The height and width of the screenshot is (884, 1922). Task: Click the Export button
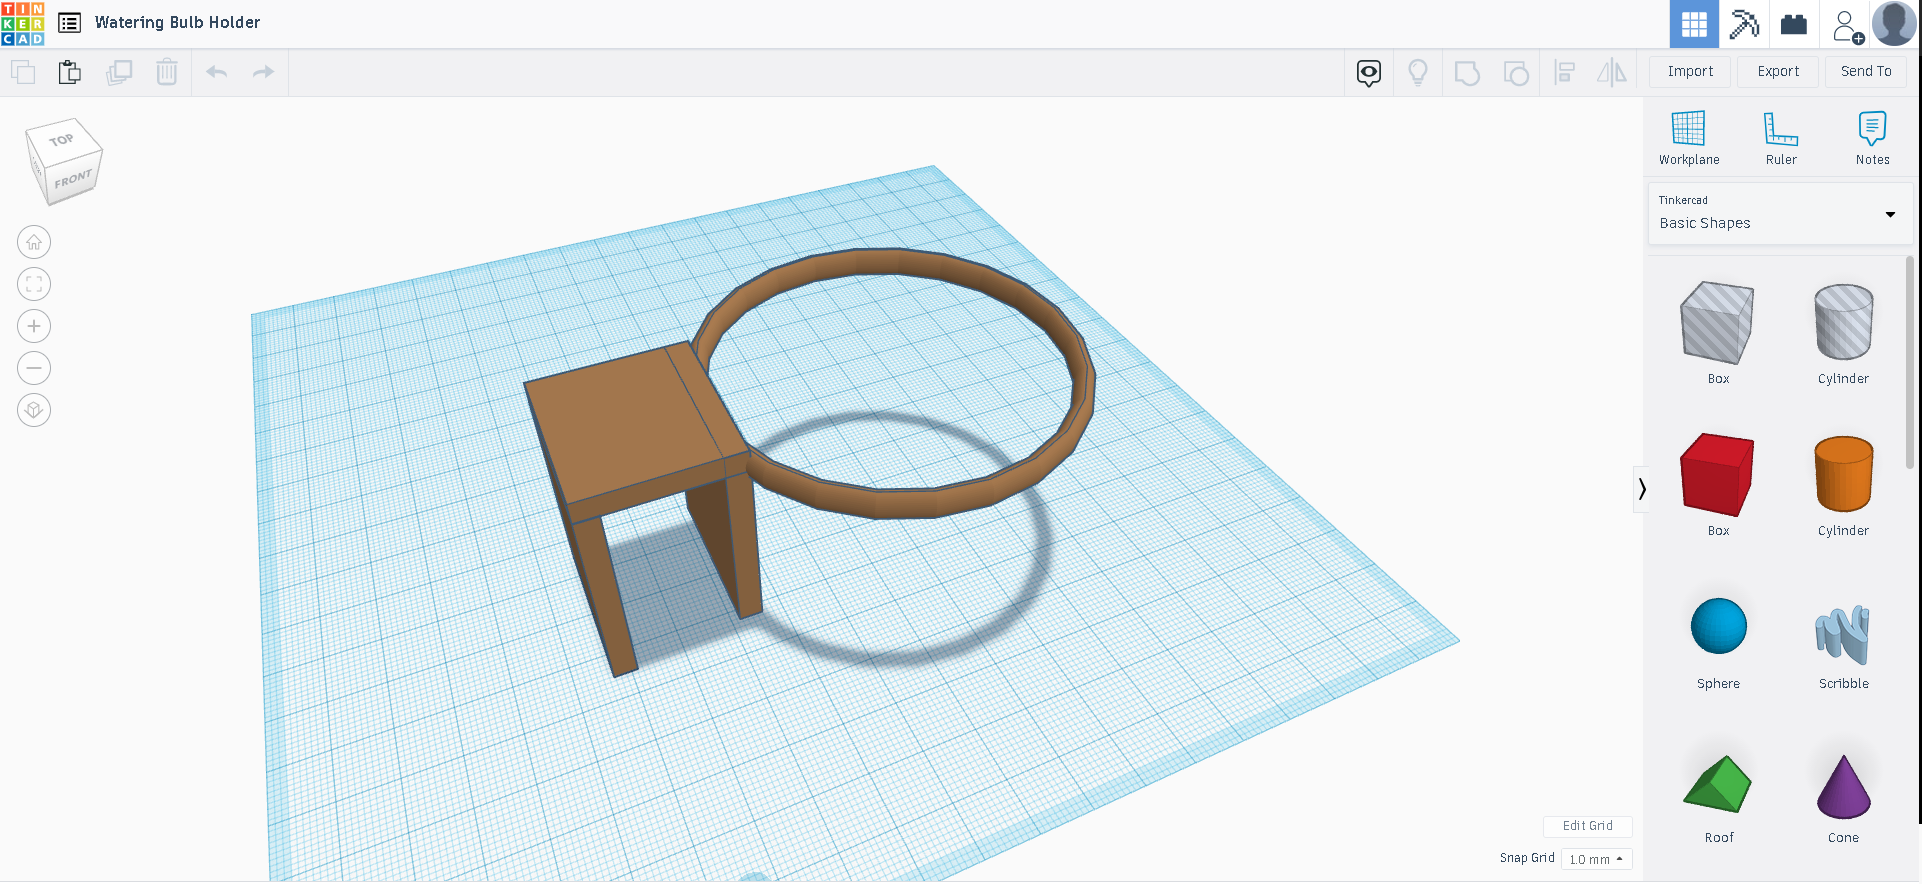(x=1778, y=71)
